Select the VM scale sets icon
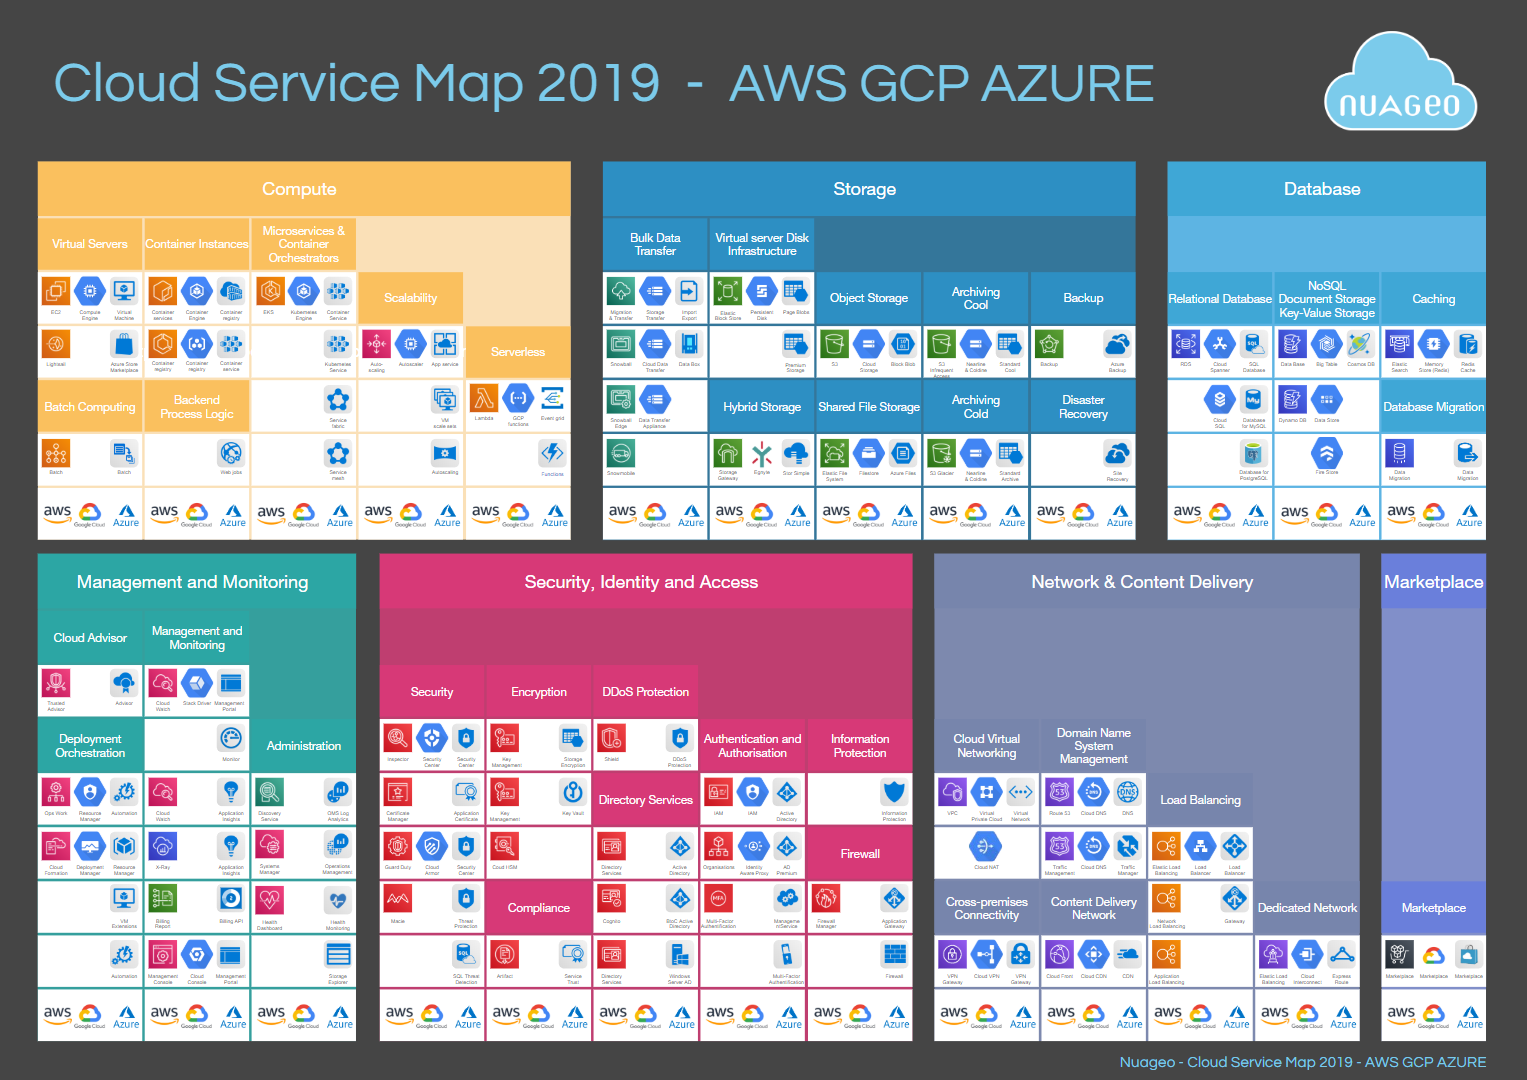Screen dimensions: 1527x1080 pyautogui.click(x=445, y=399)
